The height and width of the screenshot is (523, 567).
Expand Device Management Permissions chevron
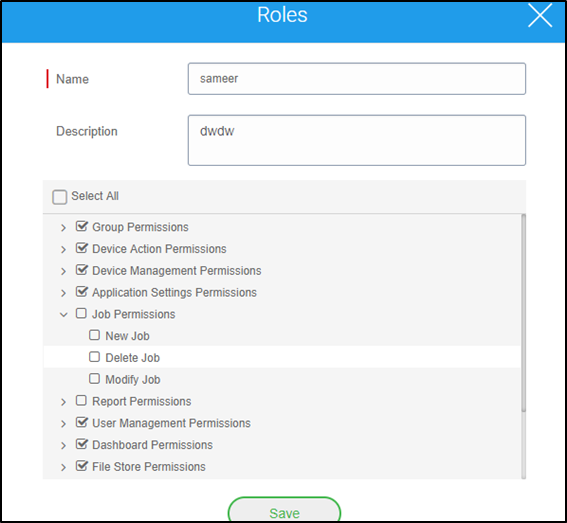pos(63,271)
